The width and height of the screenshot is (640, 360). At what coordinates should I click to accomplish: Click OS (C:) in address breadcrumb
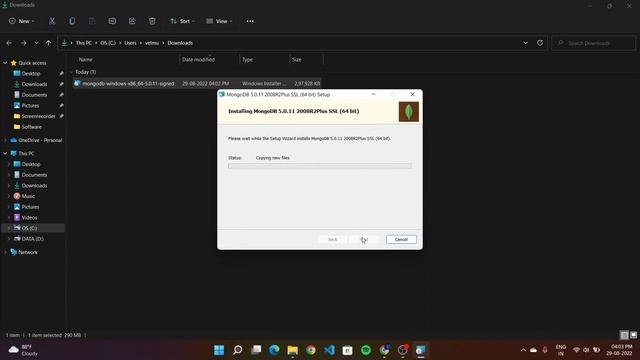coord(108,43)
